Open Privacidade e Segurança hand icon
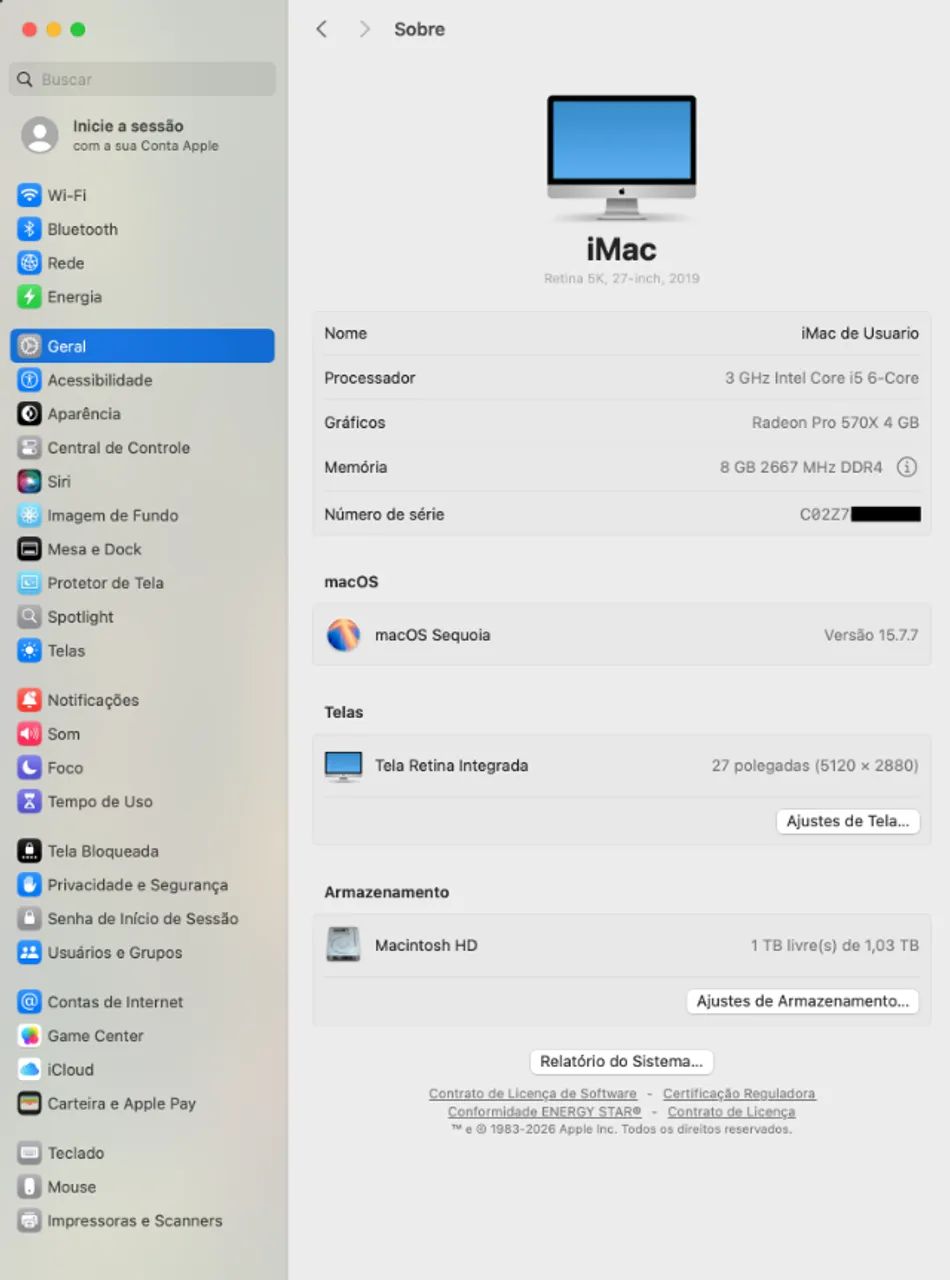Screen dimensions: 950x1280 pyautogui.click(x=30, y=885)
